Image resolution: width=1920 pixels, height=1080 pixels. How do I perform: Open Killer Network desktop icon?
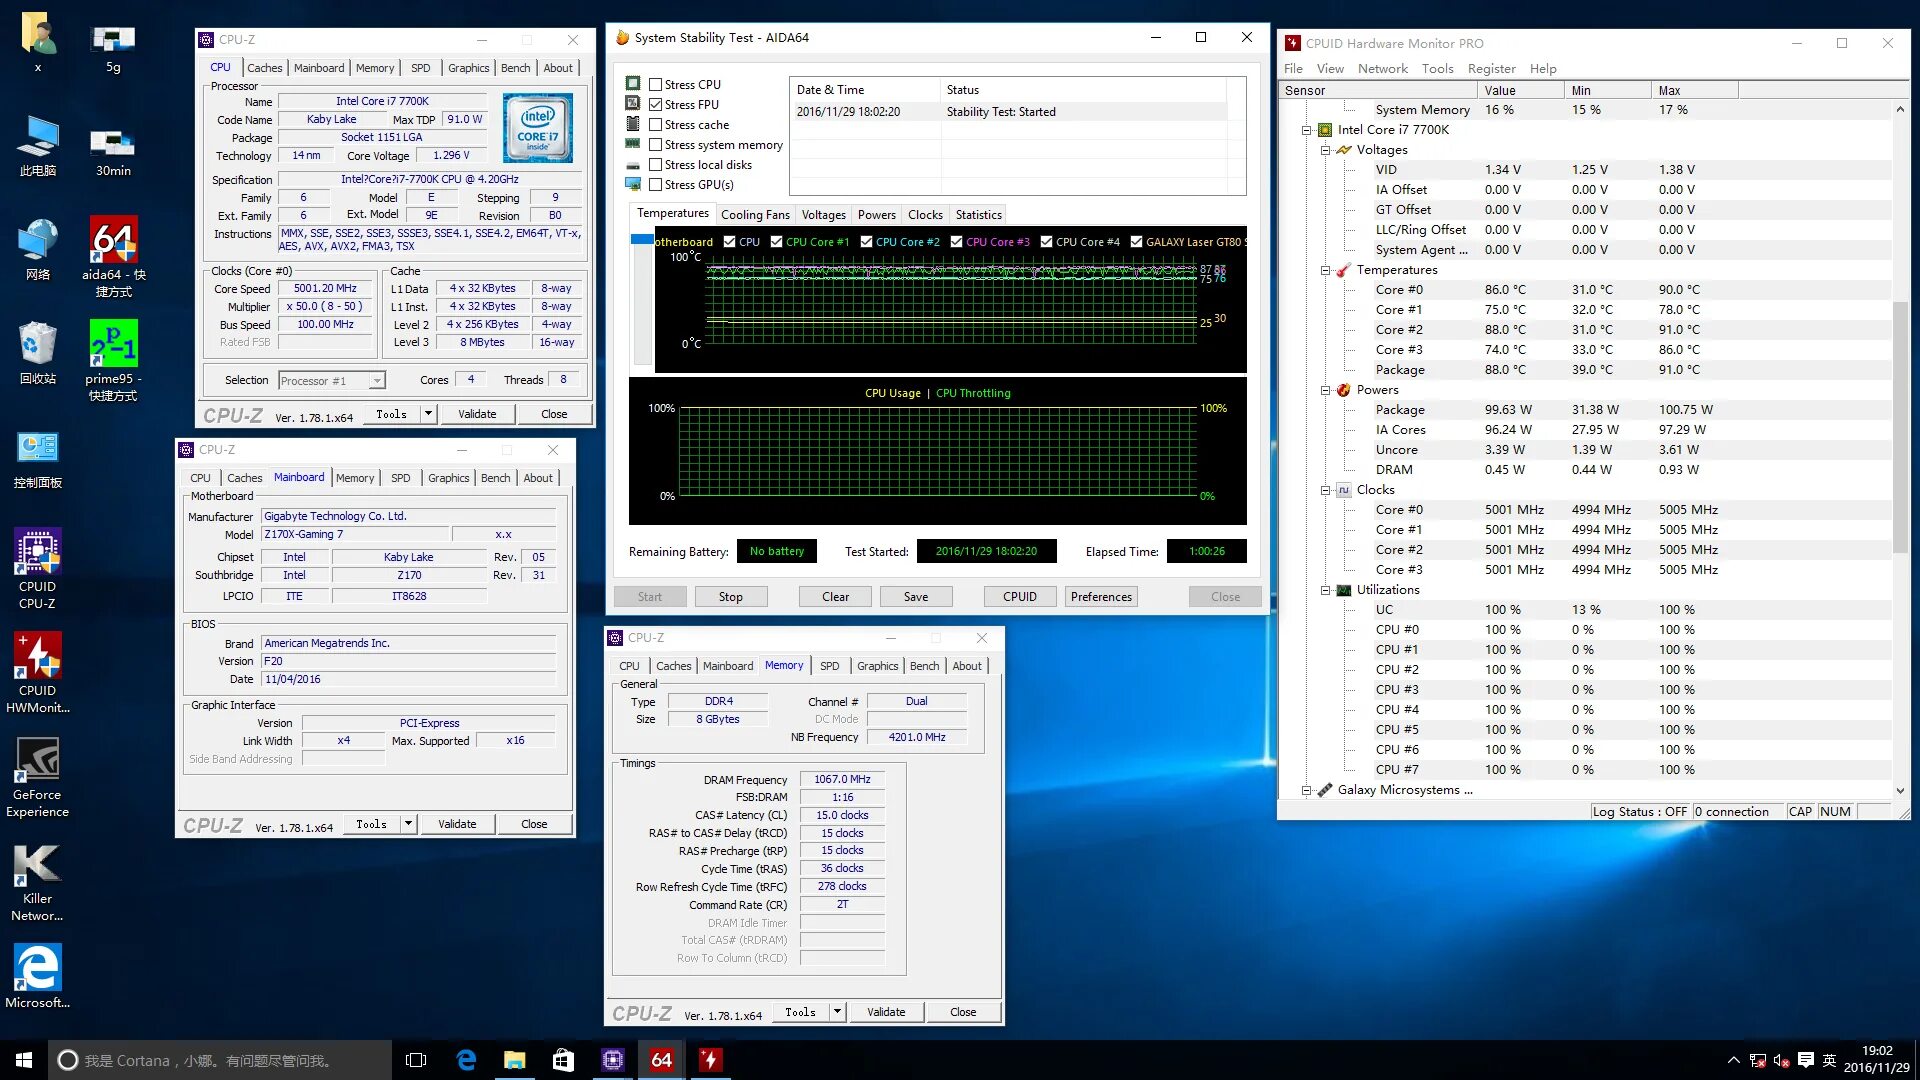click(37, 866)
